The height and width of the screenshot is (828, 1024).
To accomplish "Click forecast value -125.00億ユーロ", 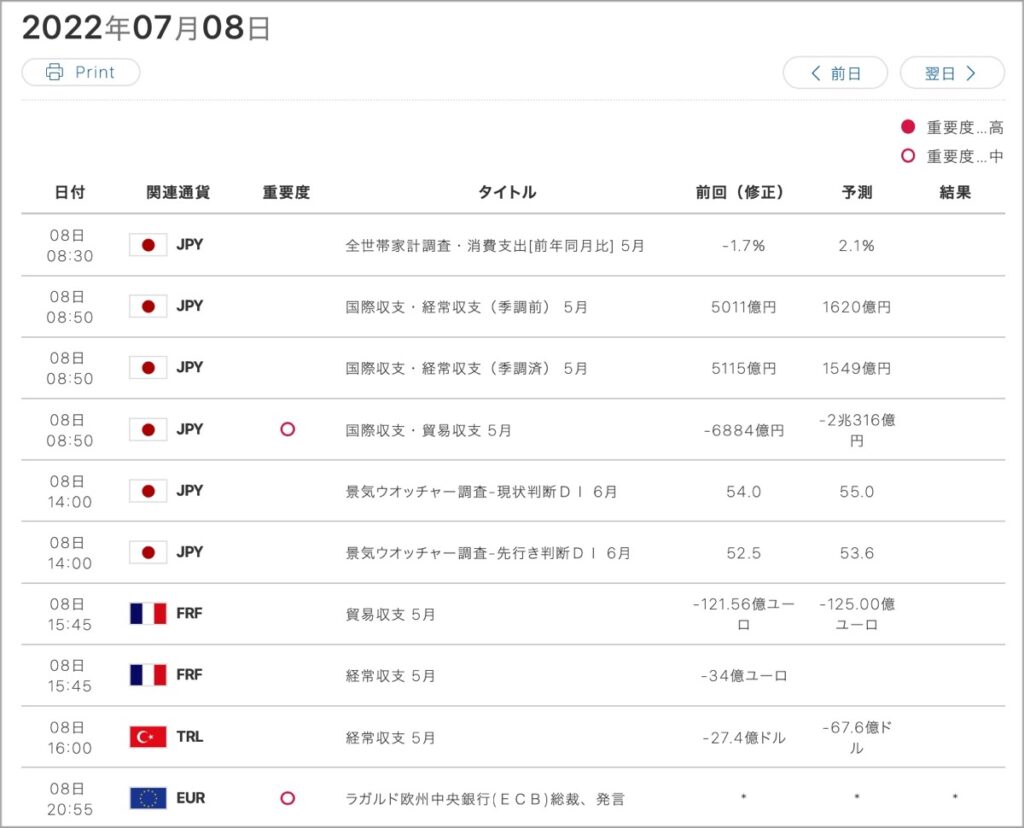I will (x=857, y=614).
